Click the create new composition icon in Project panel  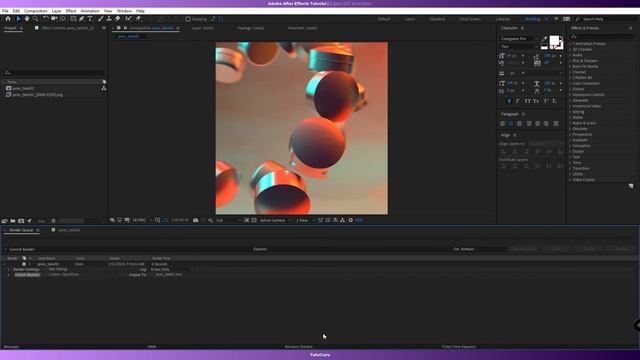pyautogui.click(x=21, y=221)
